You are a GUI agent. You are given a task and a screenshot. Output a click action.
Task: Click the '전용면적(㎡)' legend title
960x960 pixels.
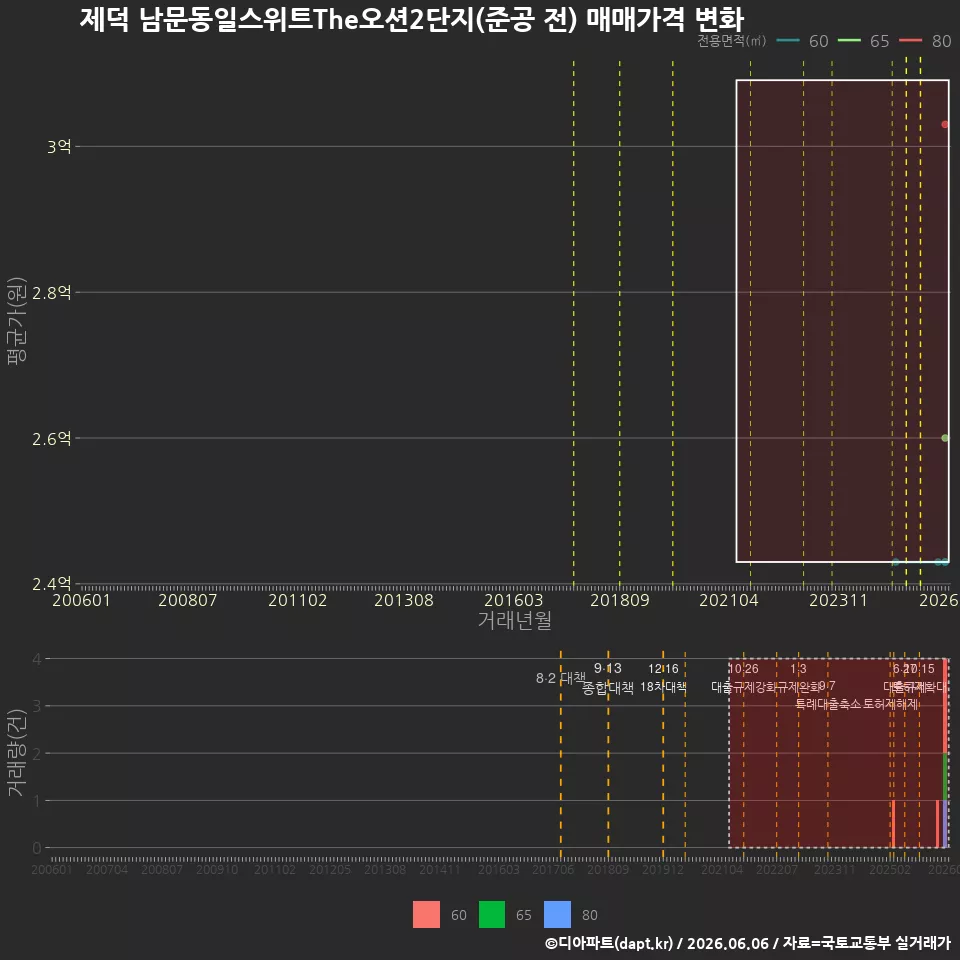(732, 40)
